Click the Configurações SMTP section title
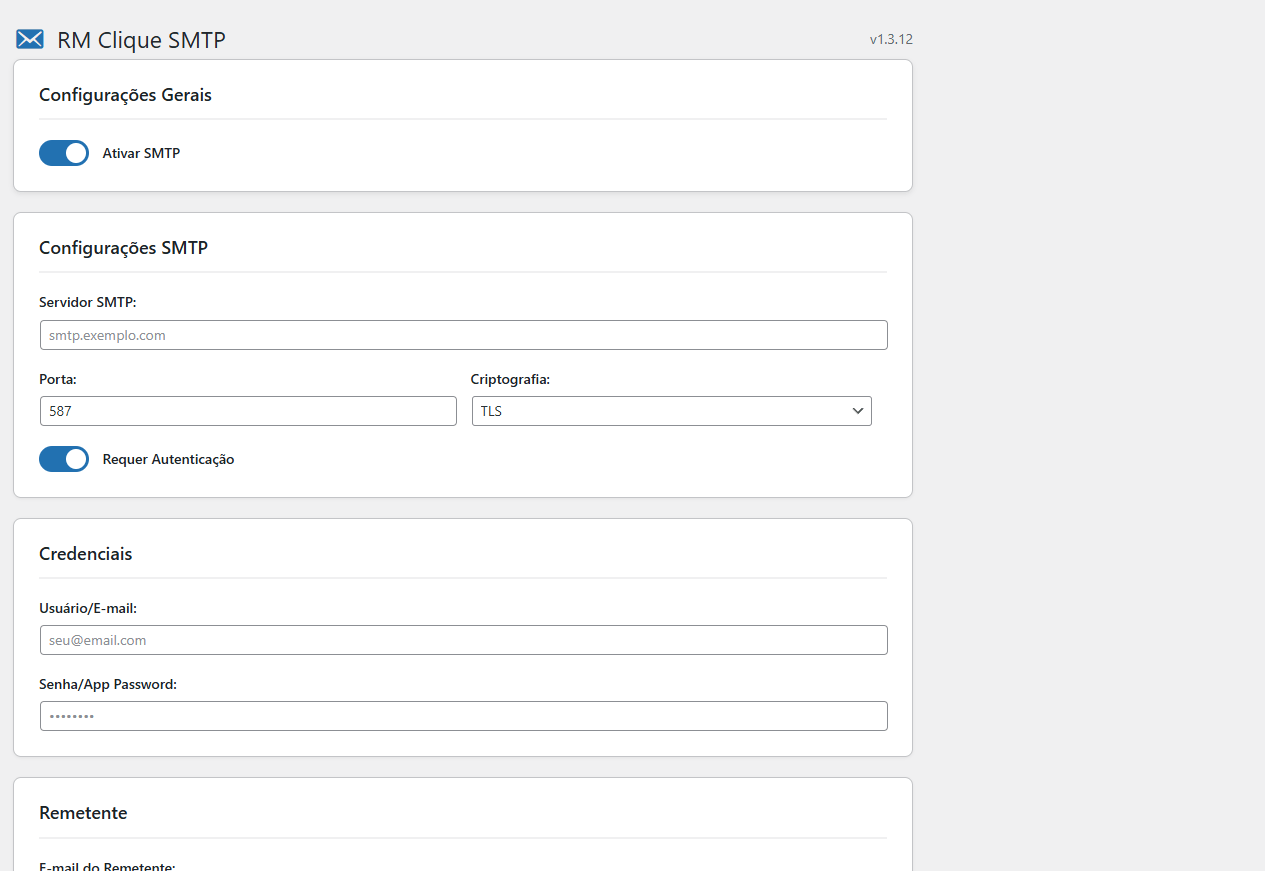Screen dimensions: 1265x871 [123, 247]
